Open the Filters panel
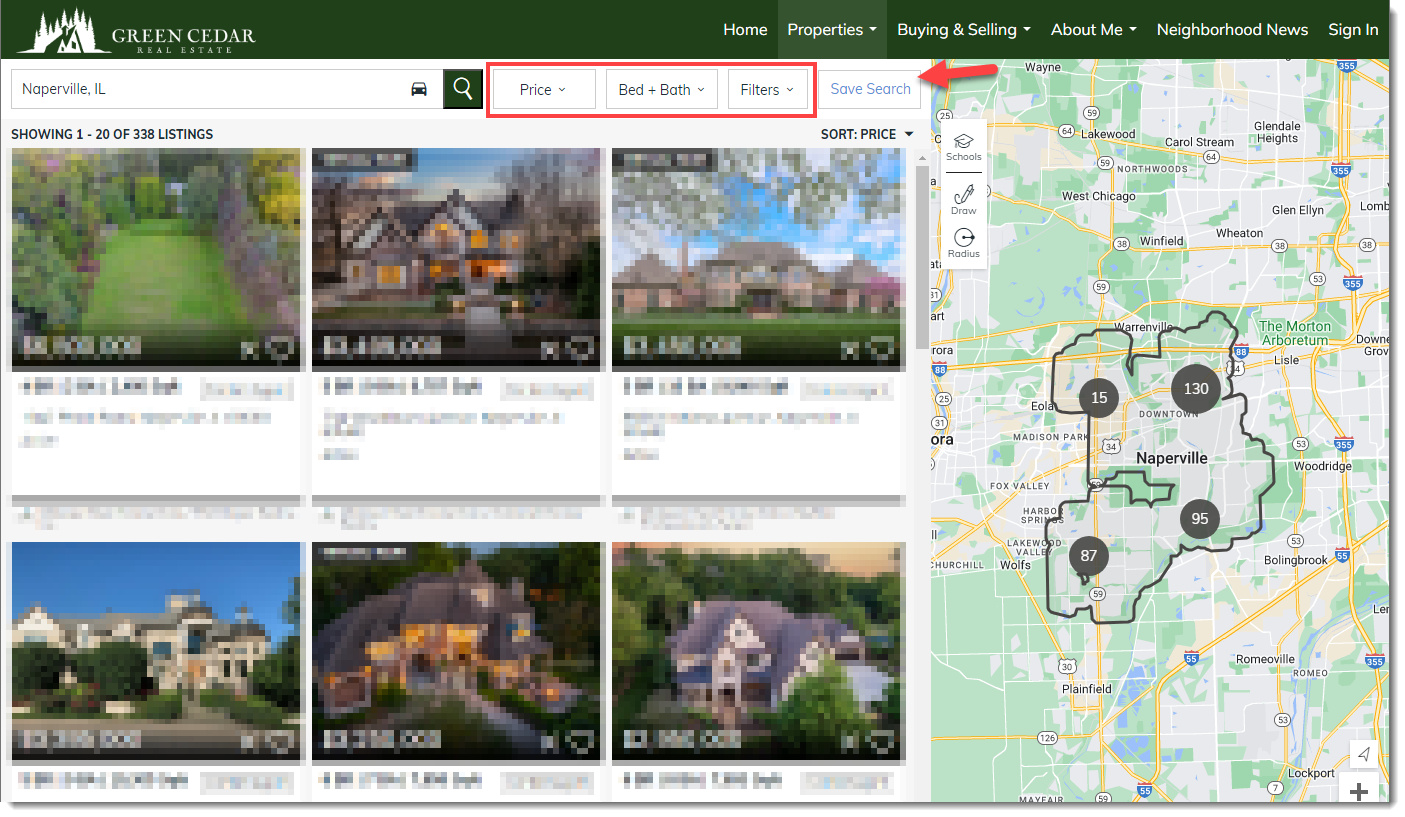Viewport: 1405px width, 817px height. 767,88
